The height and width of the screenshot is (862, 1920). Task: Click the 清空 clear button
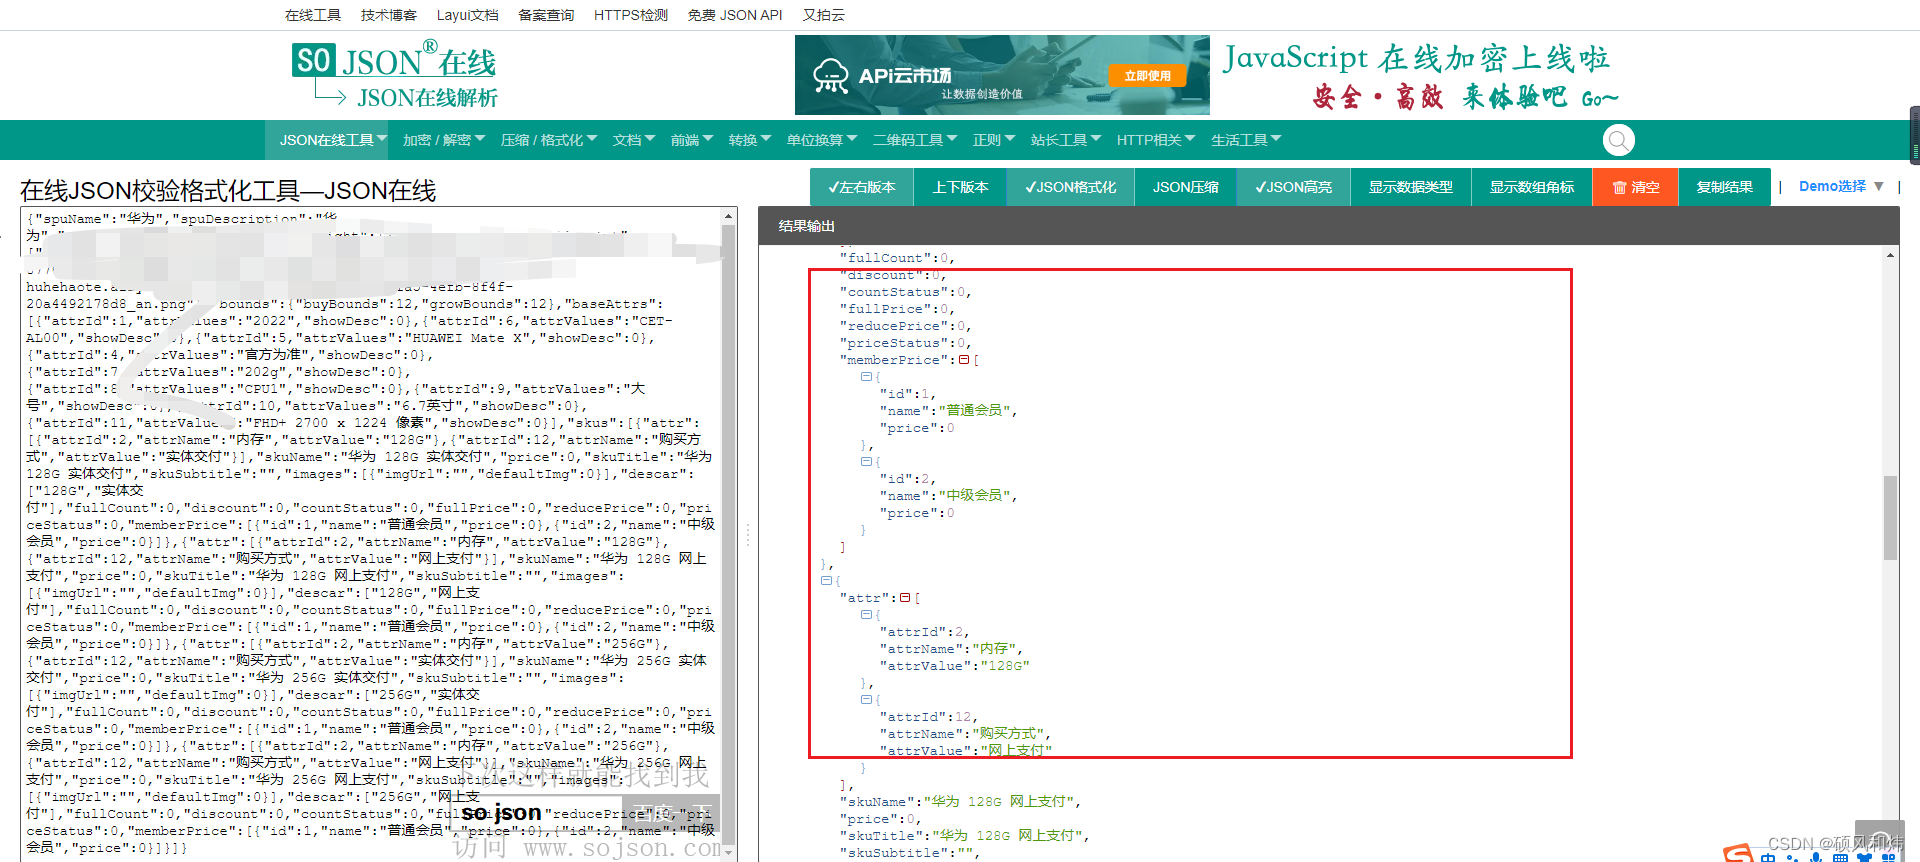pyautogui.click(x=1636, y=187)
